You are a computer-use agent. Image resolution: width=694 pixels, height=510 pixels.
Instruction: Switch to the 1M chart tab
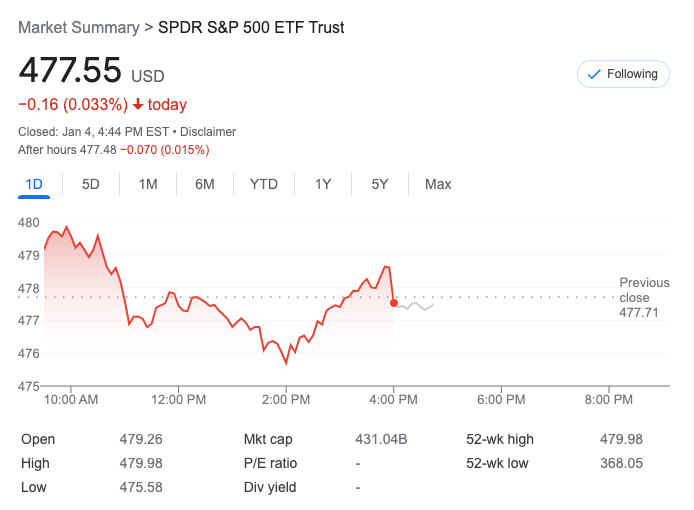coord(148,184)
